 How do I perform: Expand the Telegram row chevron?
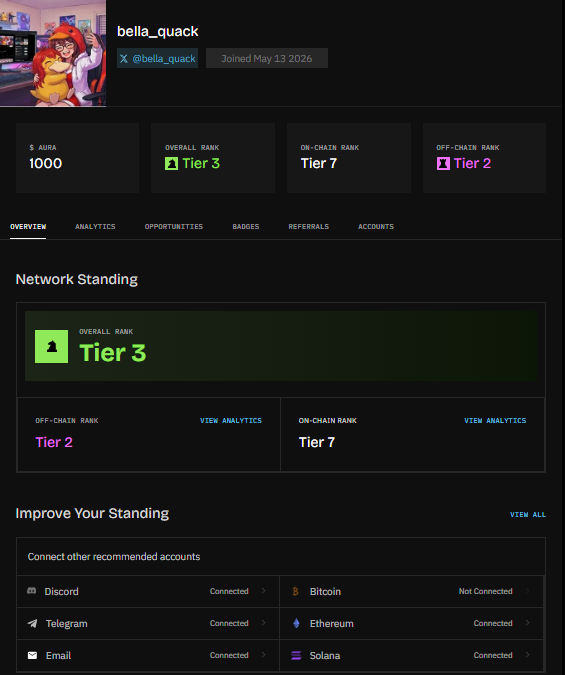coord(264,623)
